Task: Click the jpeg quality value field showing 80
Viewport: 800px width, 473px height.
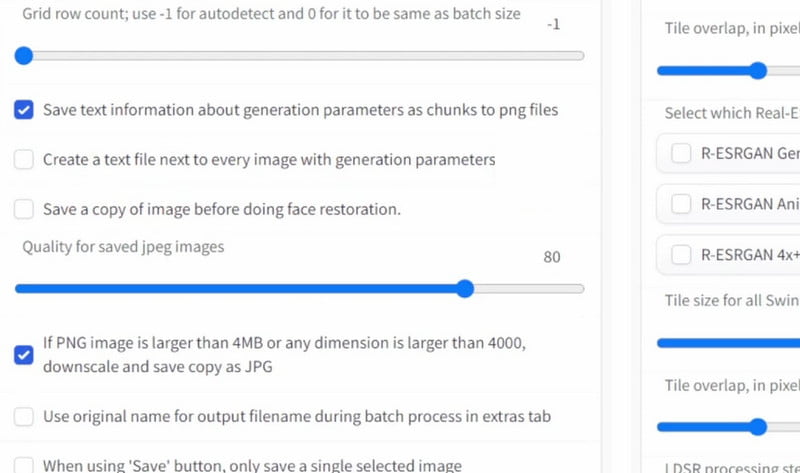Action: pos(552,257)
